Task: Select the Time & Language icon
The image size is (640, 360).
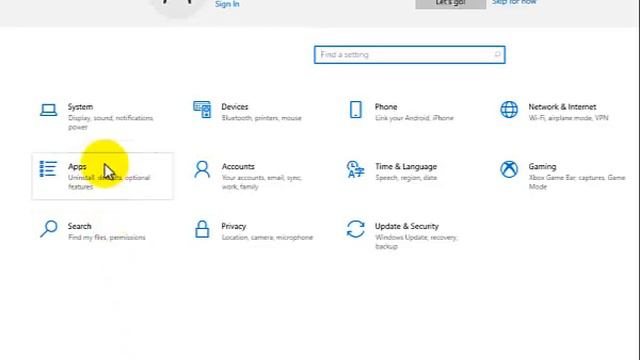Action: (356, 169)
